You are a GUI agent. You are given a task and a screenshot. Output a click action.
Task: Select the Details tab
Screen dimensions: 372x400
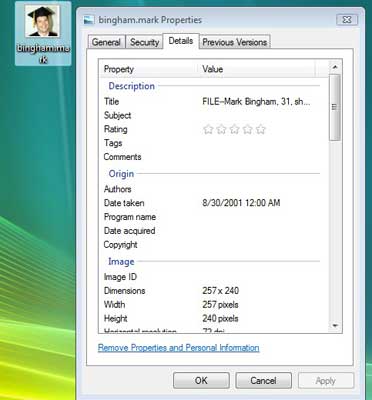181,41
